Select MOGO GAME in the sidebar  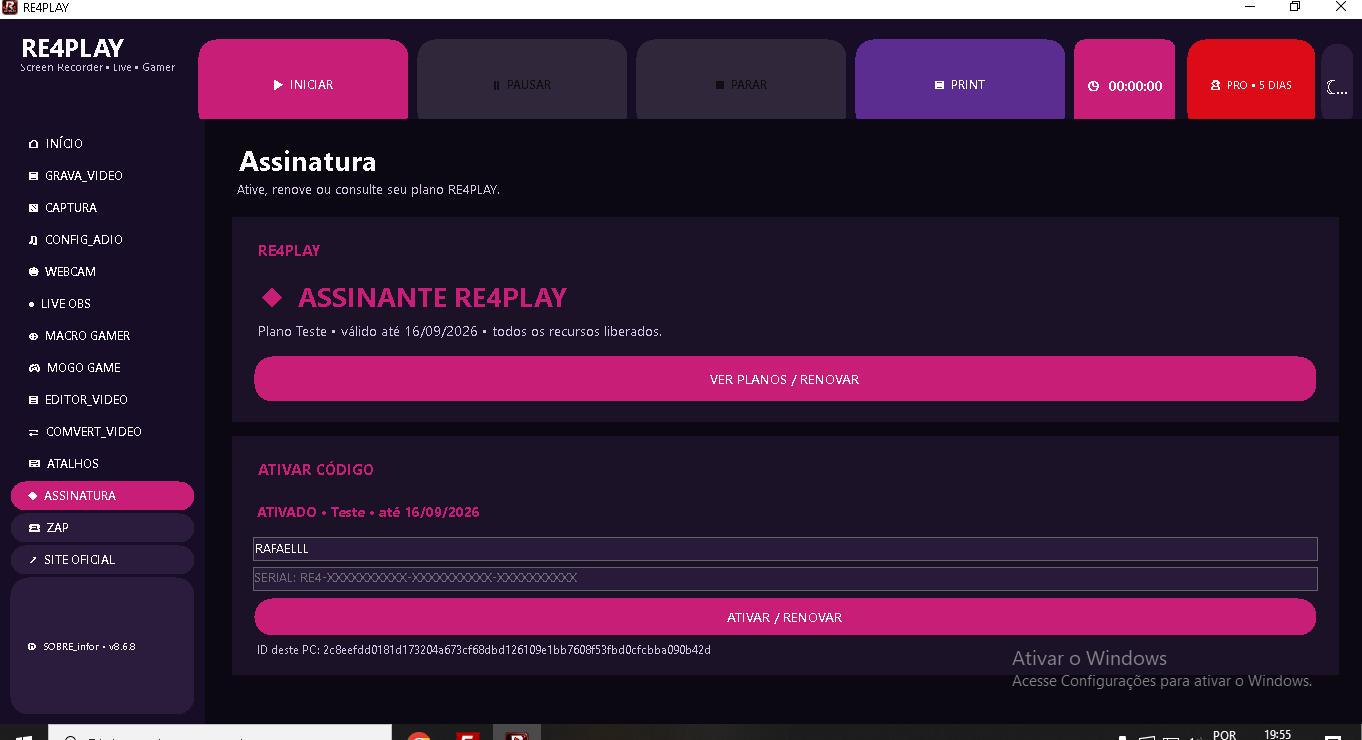tap(102, 368)
